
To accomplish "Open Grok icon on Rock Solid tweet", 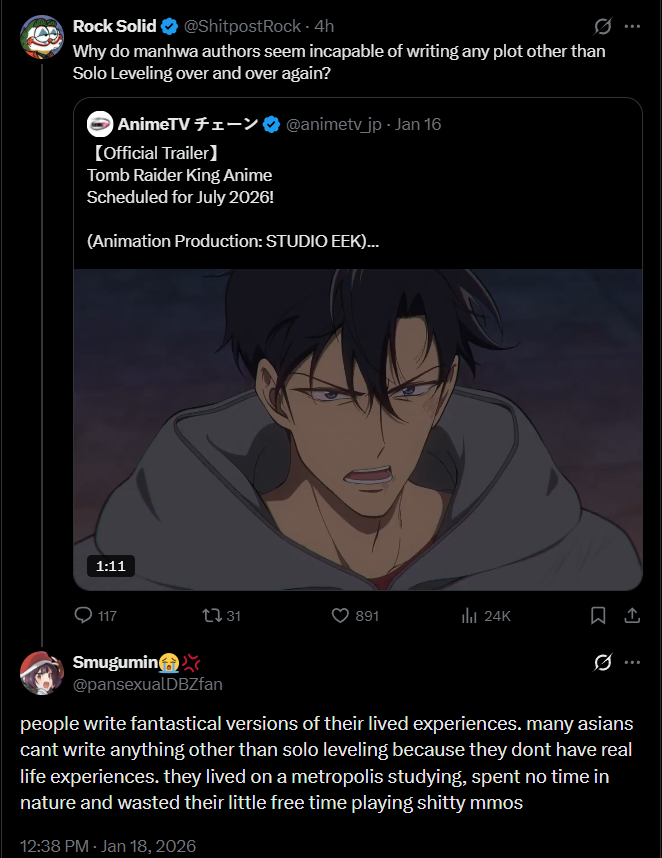I will click(603, 27).
